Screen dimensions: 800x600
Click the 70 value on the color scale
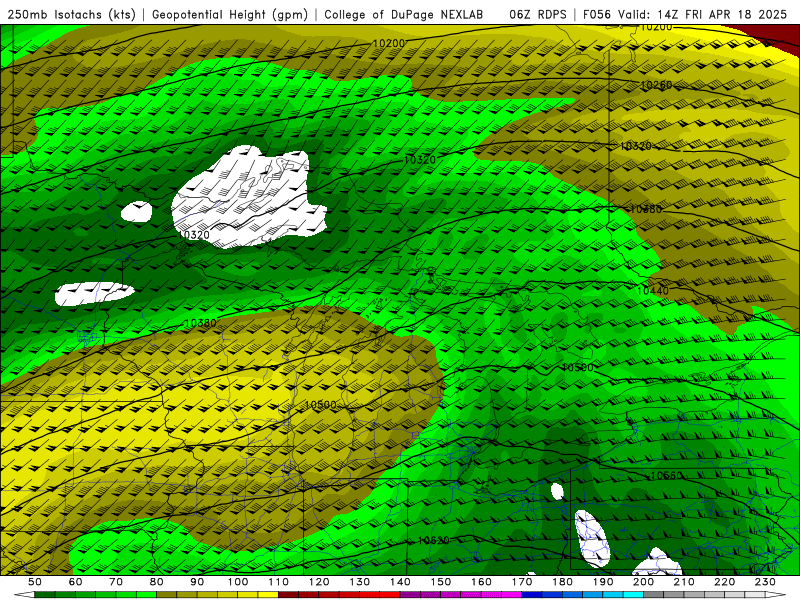point(116,582)
